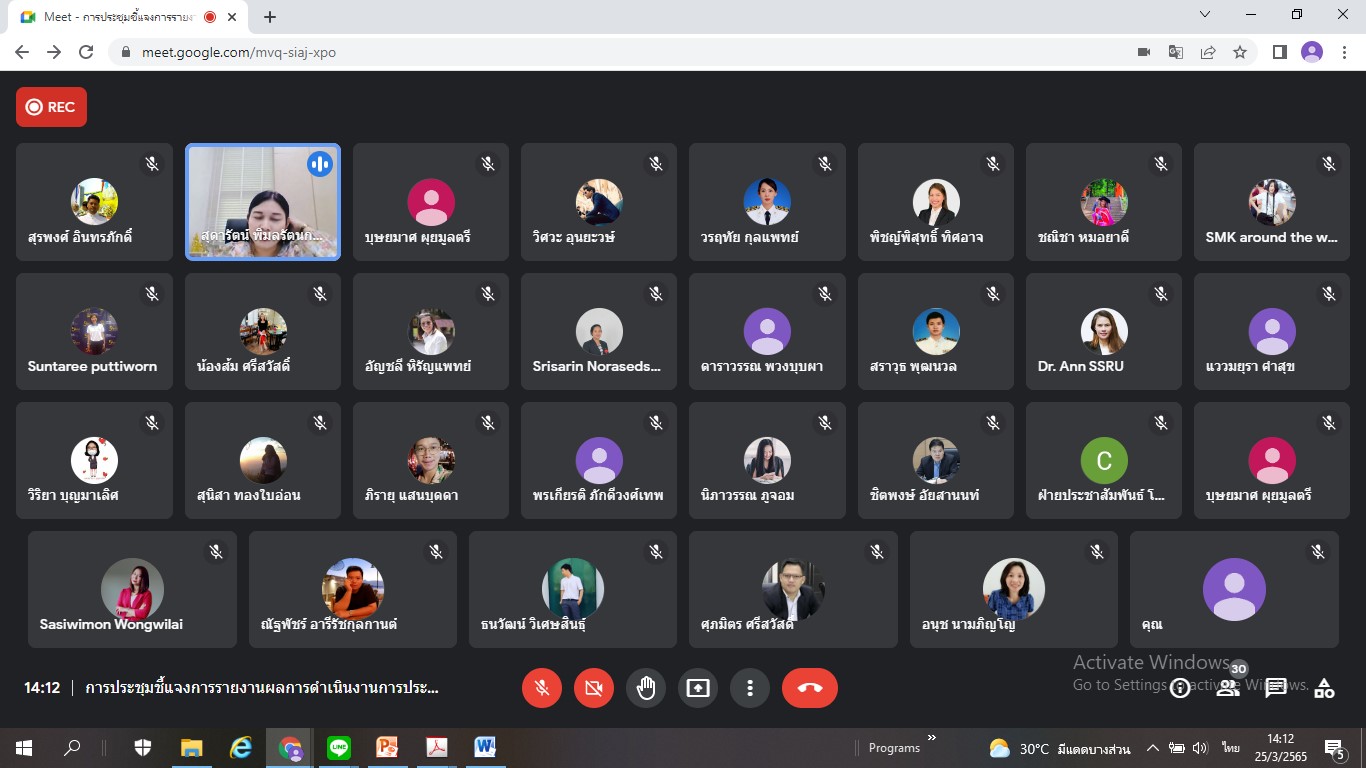Viewport: 1366px width, 768px height.
Task: Open the three-dot more options menu in Meet
Action: tap(750, 688)
